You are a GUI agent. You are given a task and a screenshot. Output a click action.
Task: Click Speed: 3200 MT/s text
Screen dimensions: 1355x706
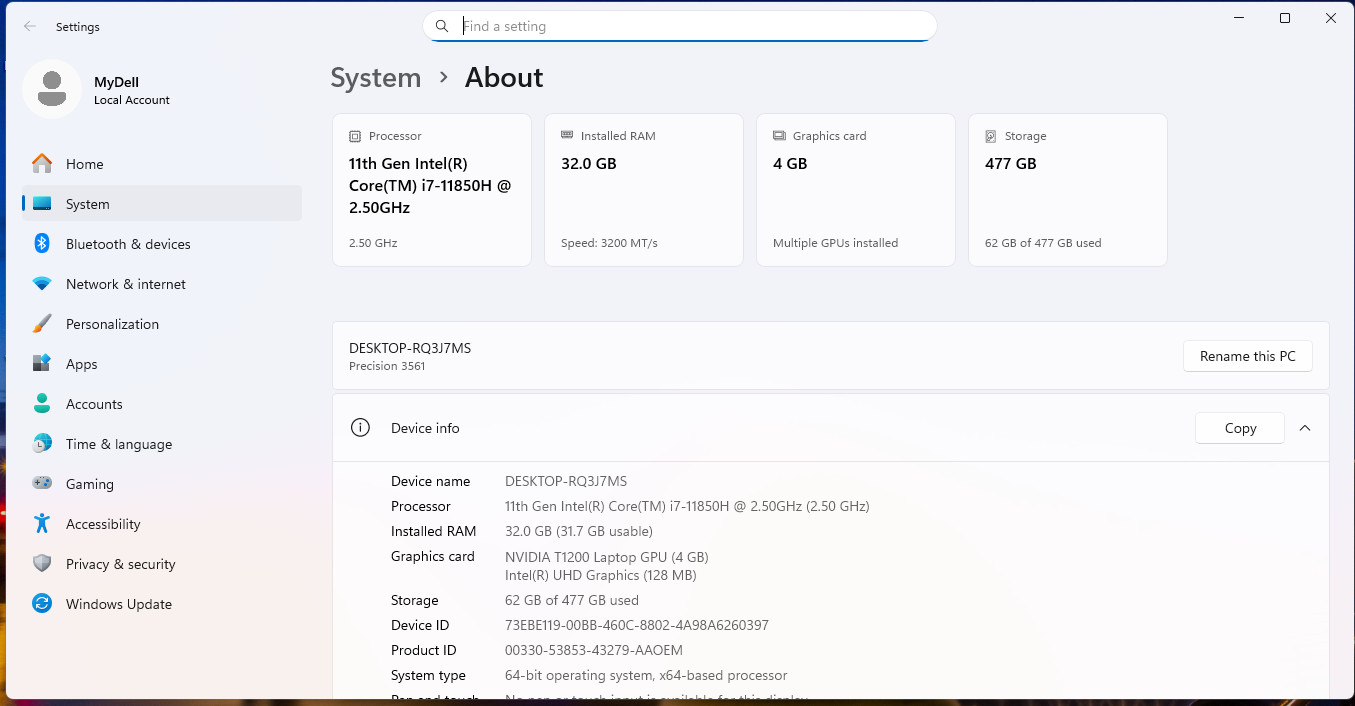click(609, 243)
